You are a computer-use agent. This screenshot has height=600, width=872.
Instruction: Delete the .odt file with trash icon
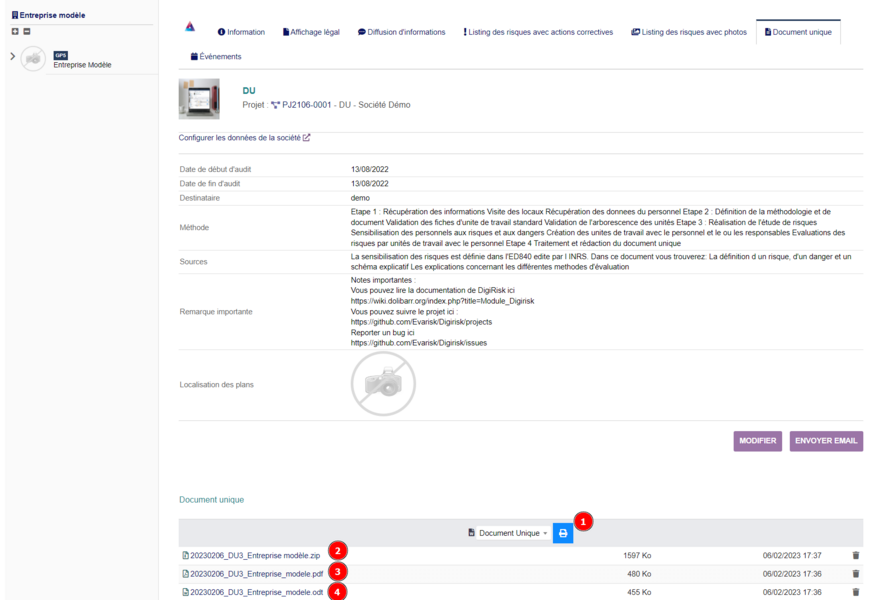[x=856, y=592]
